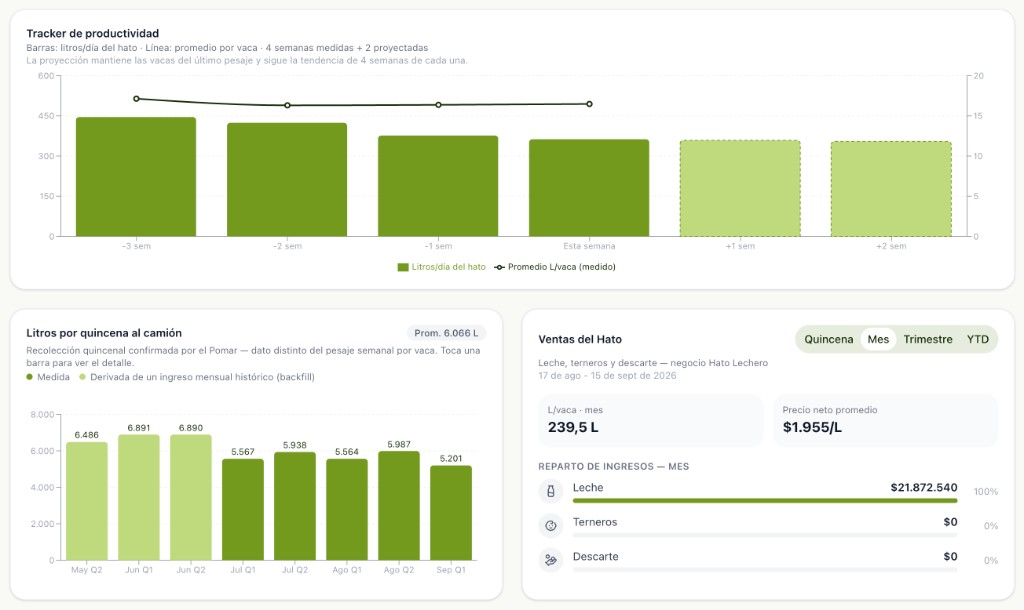Toggle Promedio L/vaca (medido) legend series

tap(555, 266)
